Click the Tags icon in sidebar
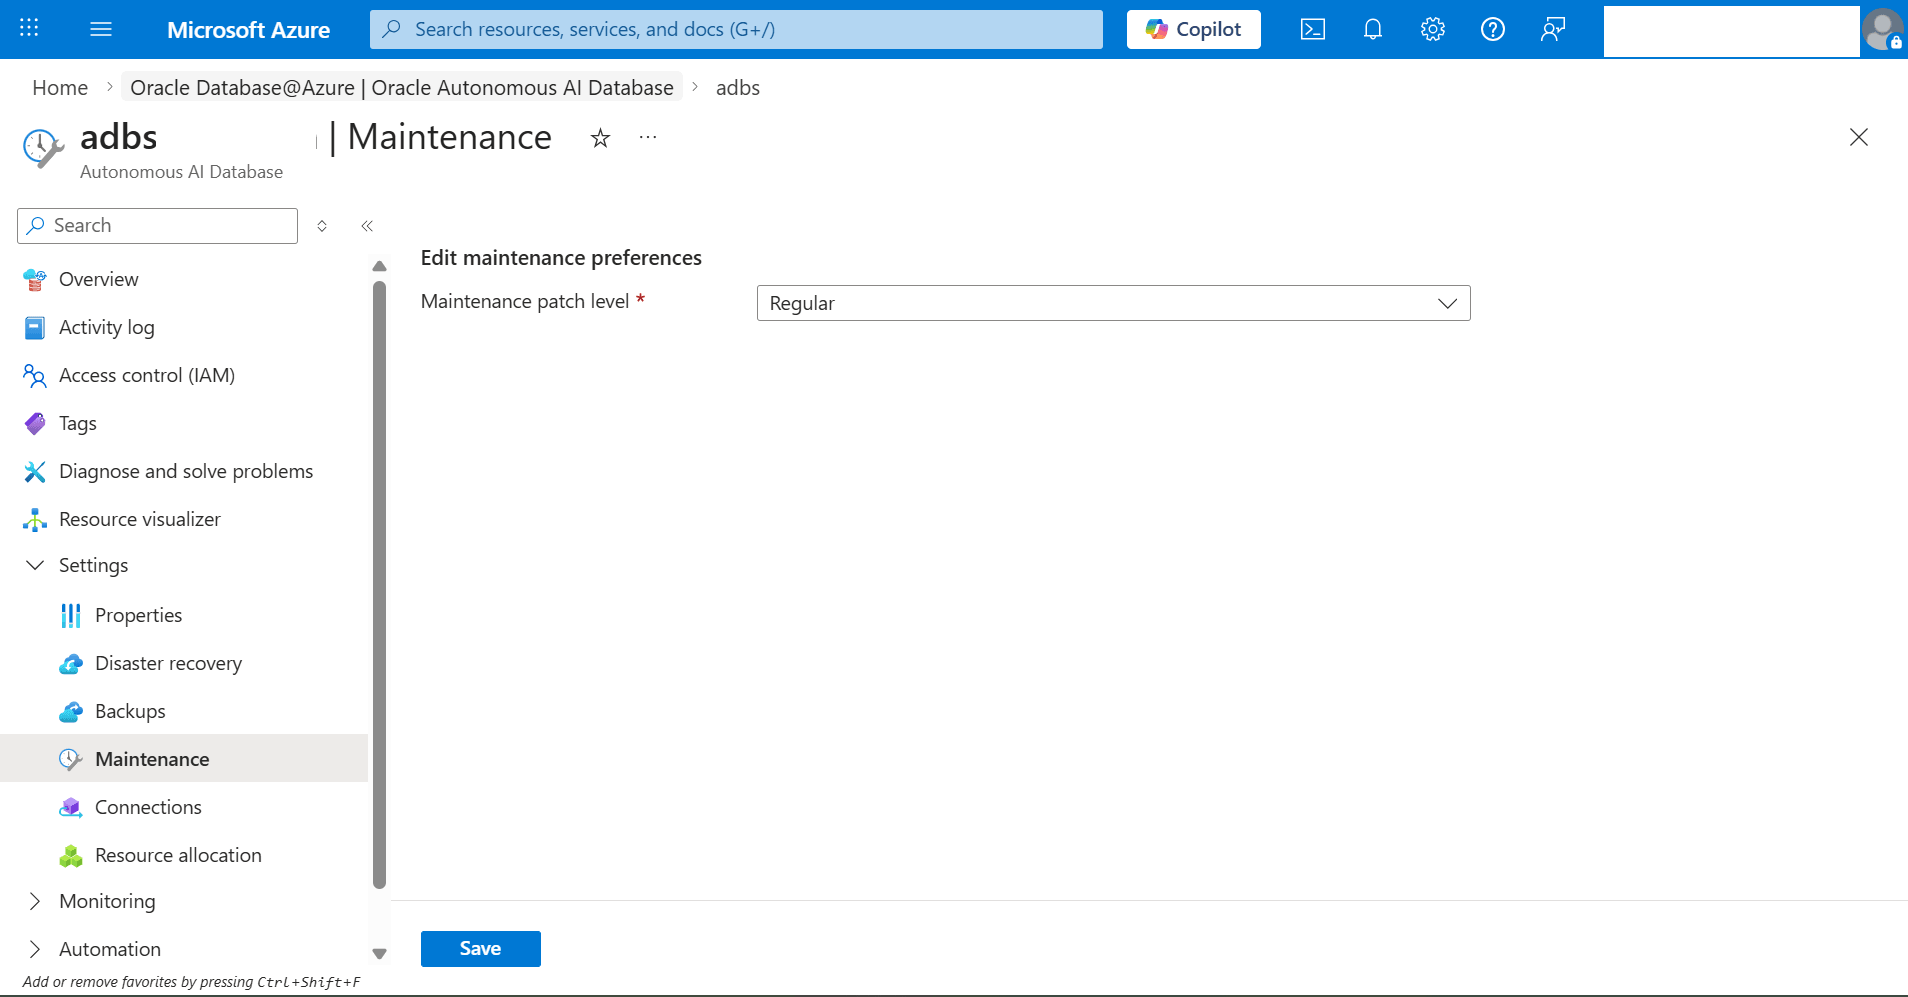This screenshot has width=1908, height=997. click(35, 424)
